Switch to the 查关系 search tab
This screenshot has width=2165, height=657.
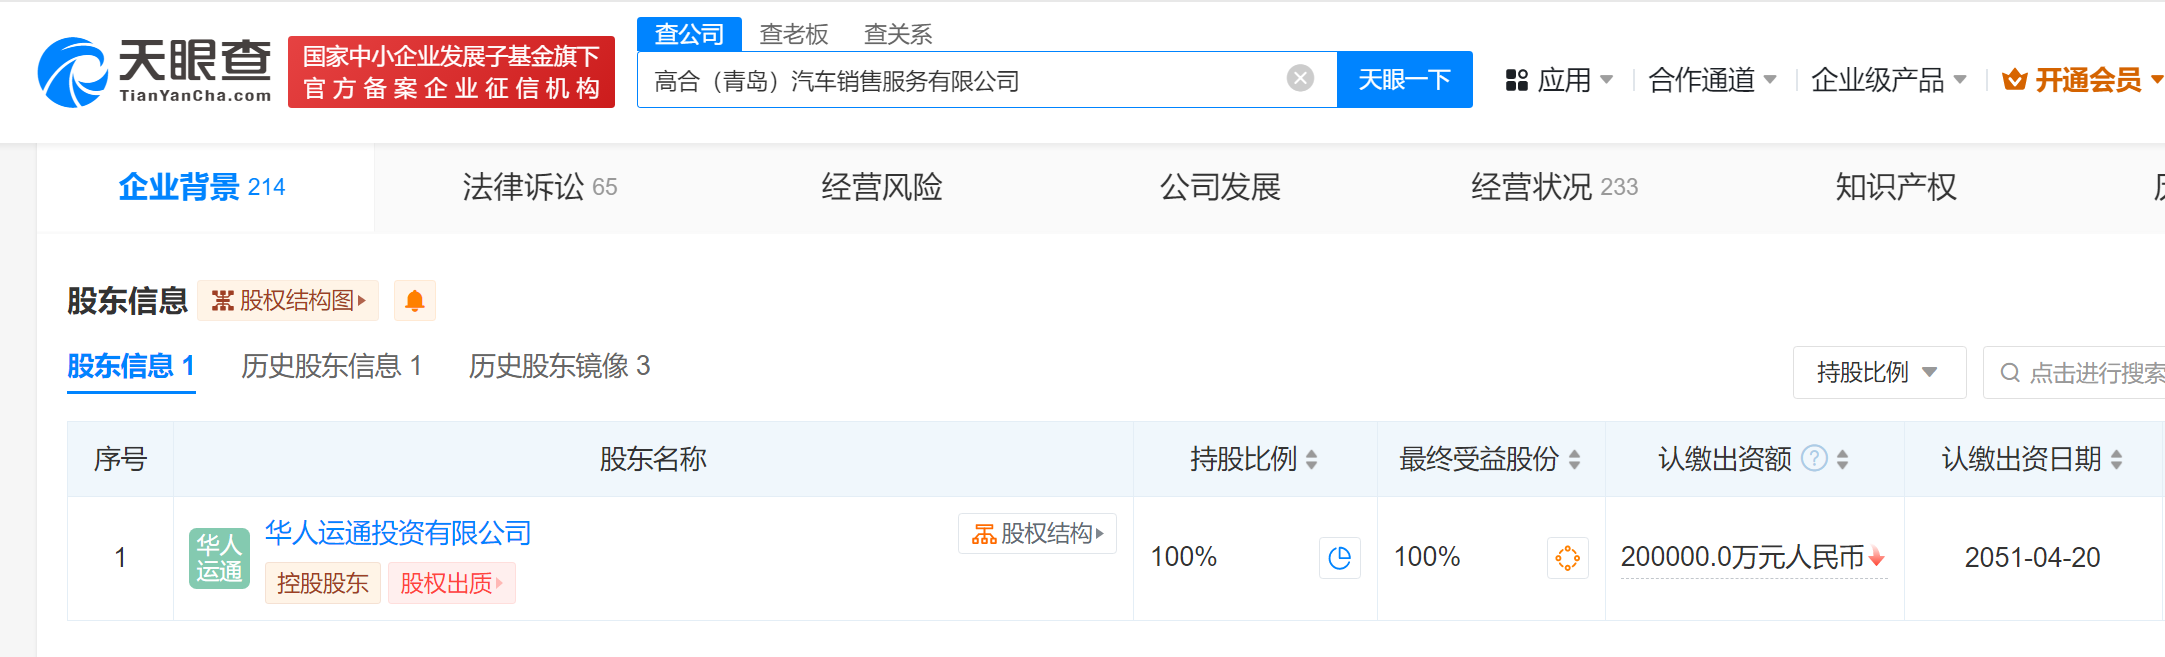[898, 34]
